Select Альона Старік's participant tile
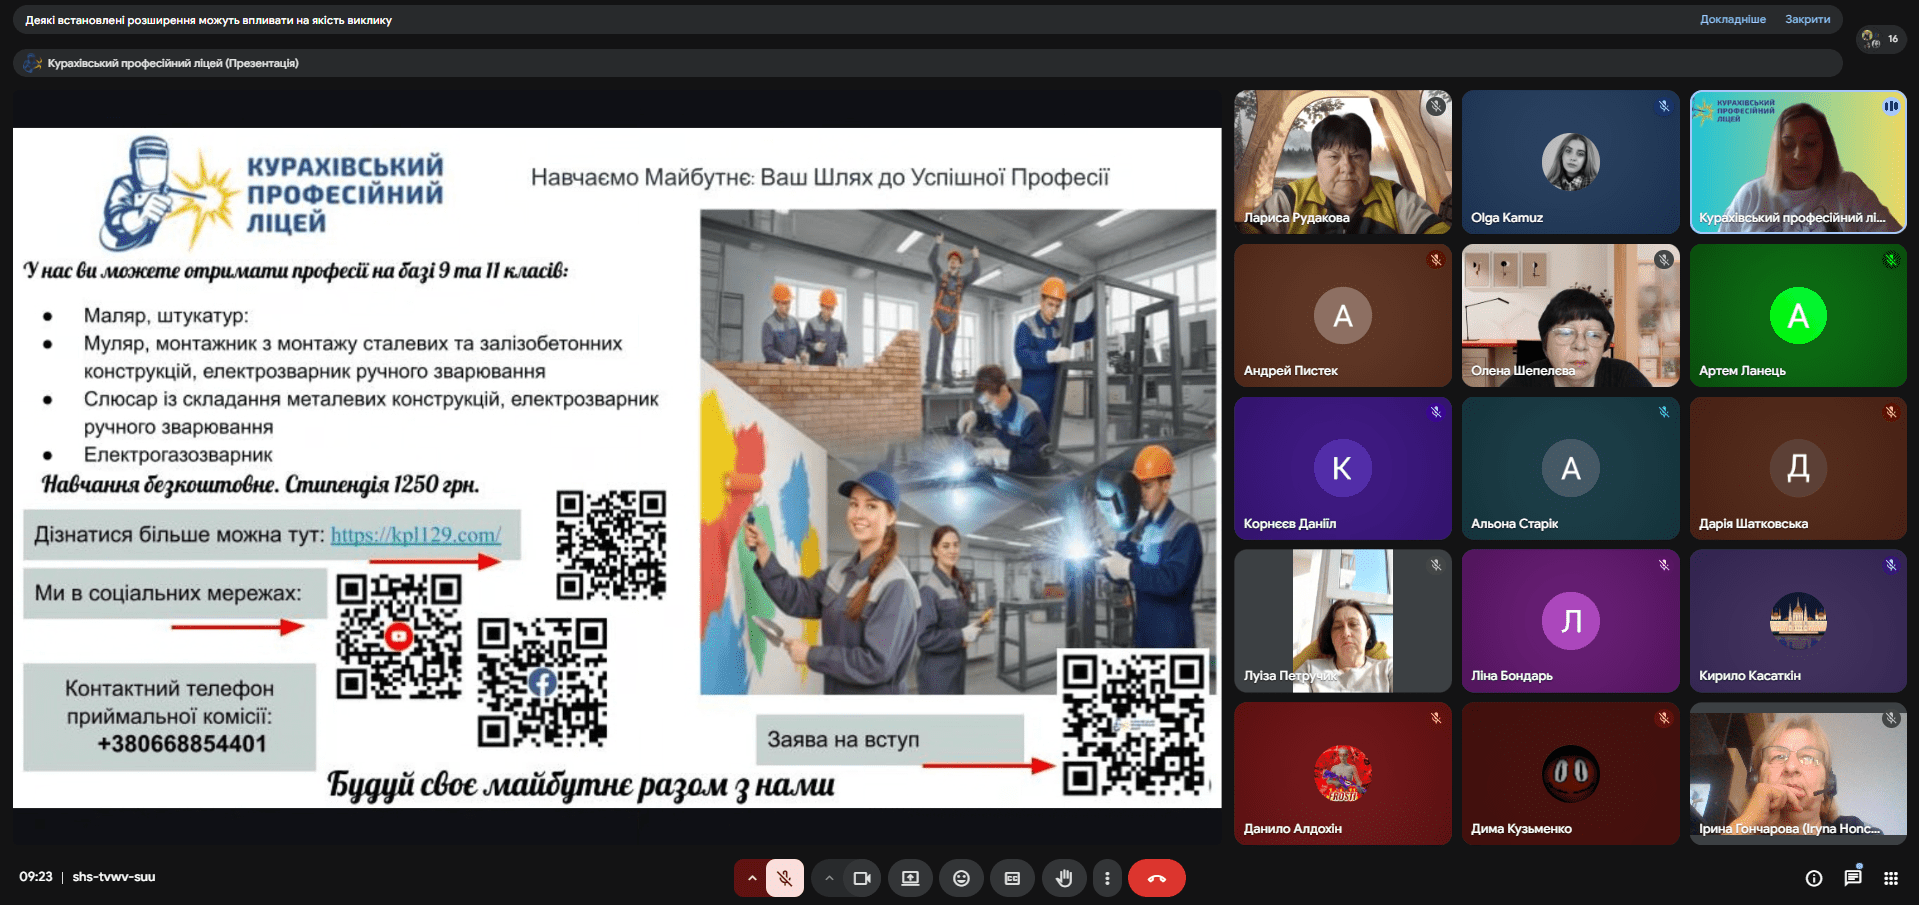The height and width of the screenshot is (905, 1919). pyautogui.click(x=1570, y=468)
